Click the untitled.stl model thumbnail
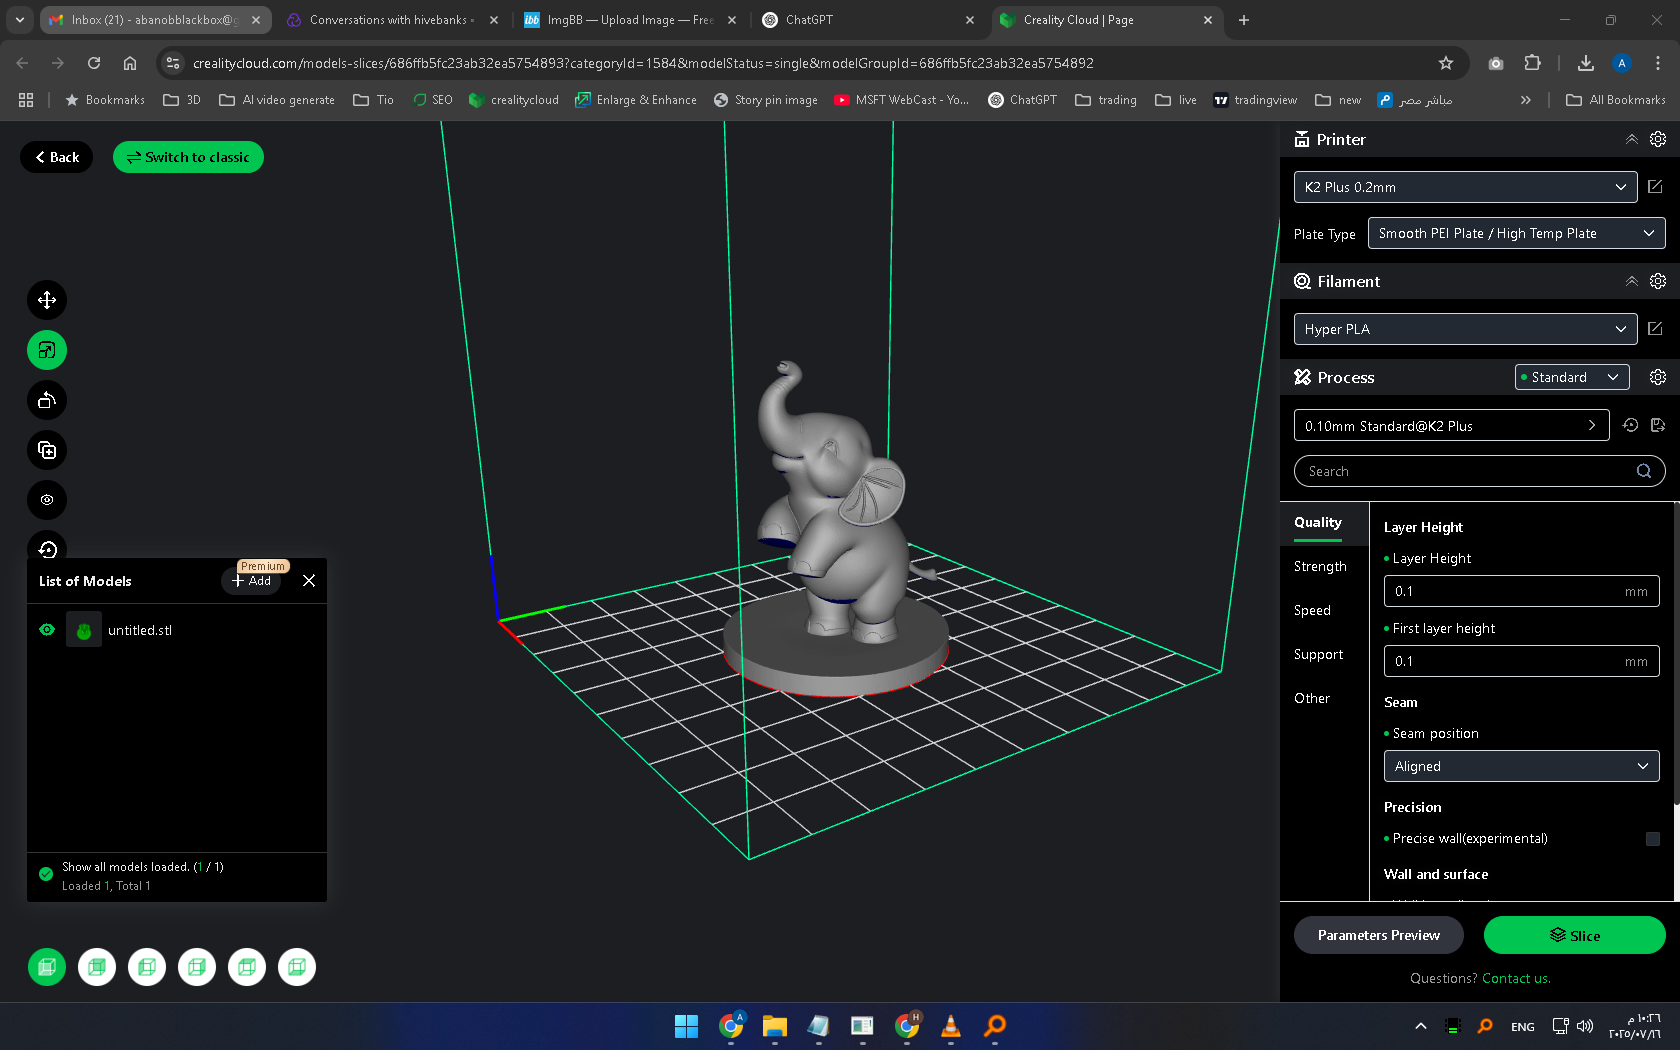The width and height of the screenshot is (1680, 1050). [x=84, y=630]
